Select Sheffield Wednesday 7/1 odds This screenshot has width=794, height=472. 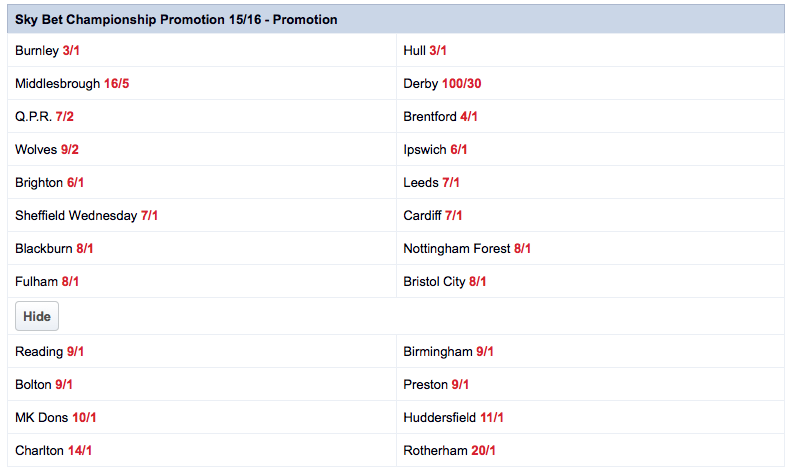[x=149, y=215]
